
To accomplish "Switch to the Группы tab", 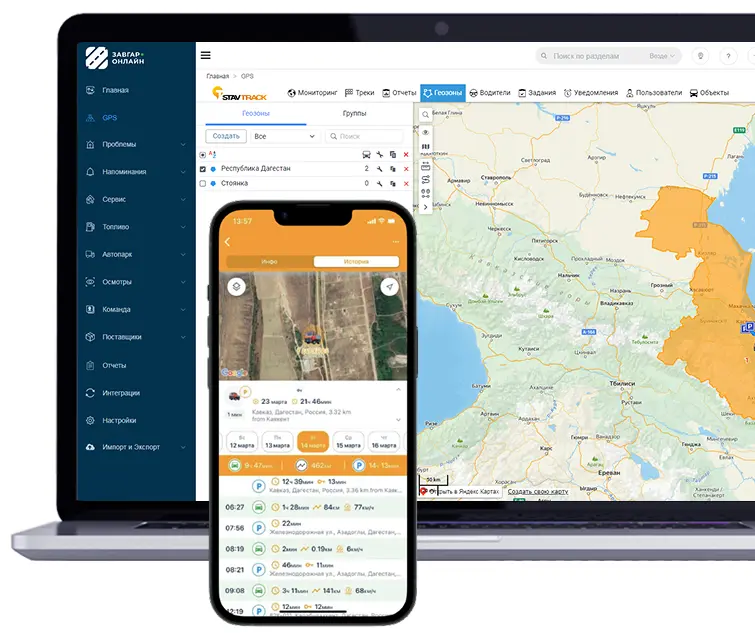I will pyautogui.click(x=355, y=114).
